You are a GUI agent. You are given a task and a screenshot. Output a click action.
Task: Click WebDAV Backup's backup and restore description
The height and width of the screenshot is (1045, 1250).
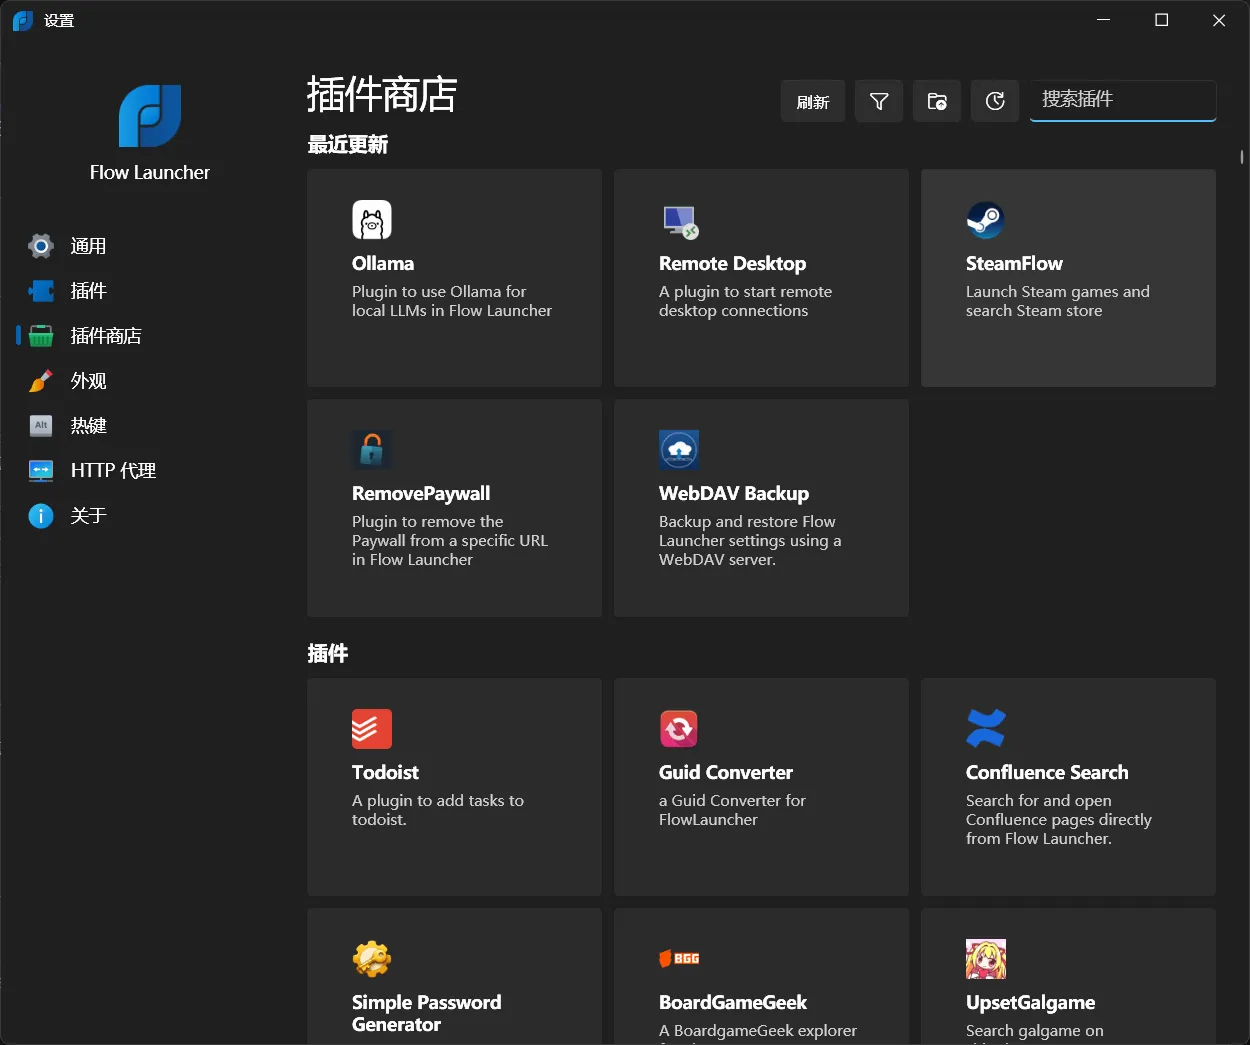pos(750,540)
